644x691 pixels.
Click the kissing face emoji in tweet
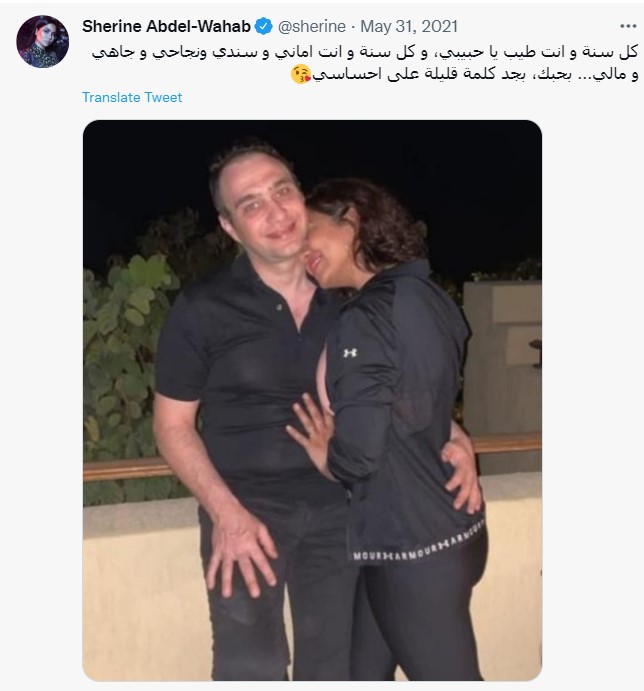(301, 74)
